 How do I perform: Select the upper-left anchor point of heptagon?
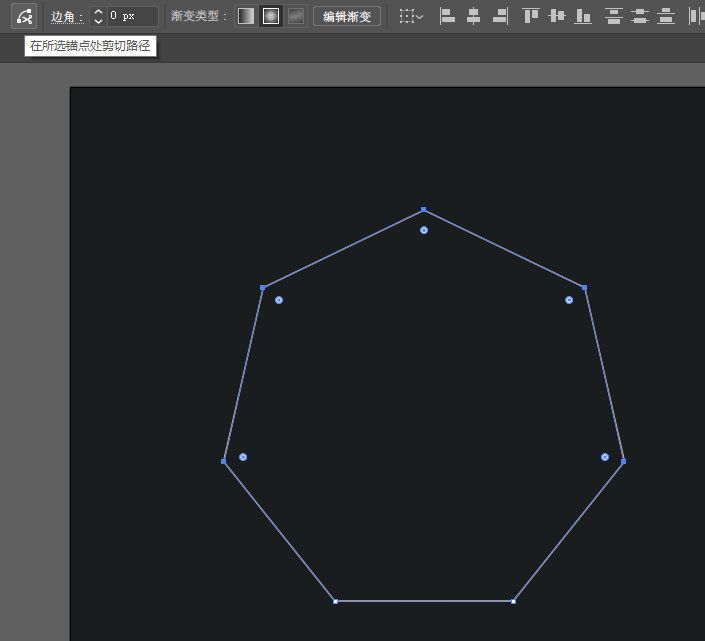pyautogui.click(x=263, y=288)
